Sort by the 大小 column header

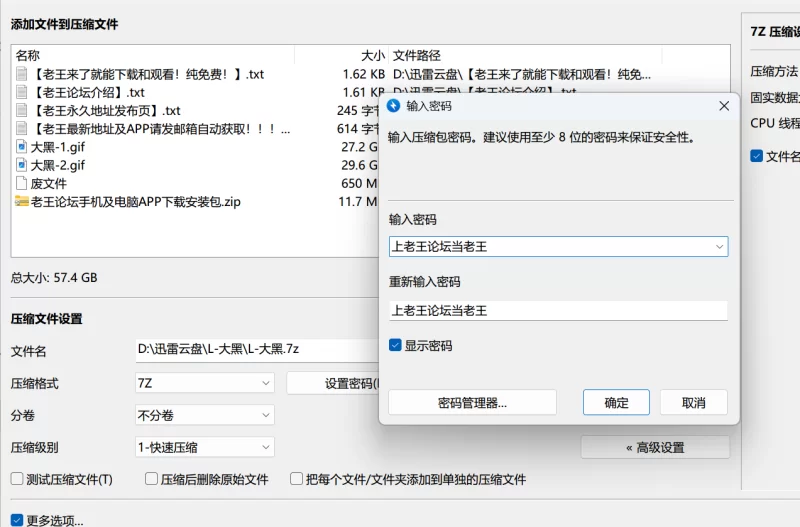coord(373,55)
